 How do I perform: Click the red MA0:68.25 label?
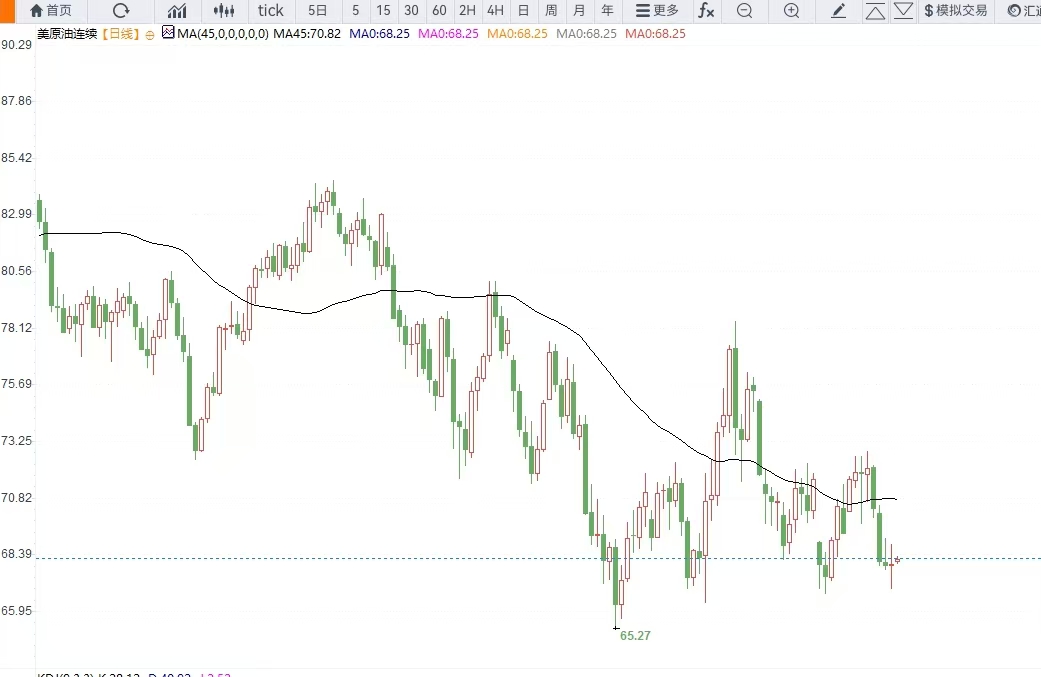(x=655, y=34)
